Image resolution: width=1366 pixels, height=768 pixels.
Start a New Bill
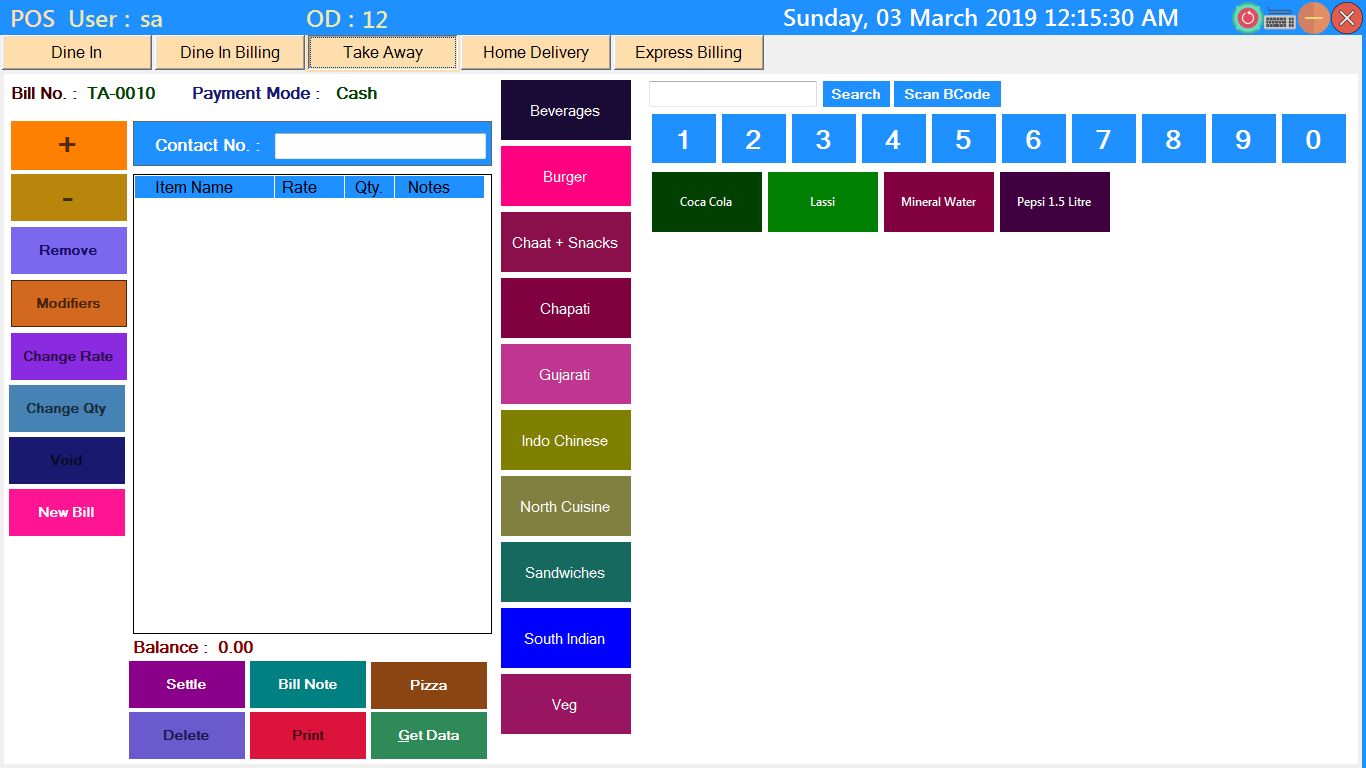[67, 512]
